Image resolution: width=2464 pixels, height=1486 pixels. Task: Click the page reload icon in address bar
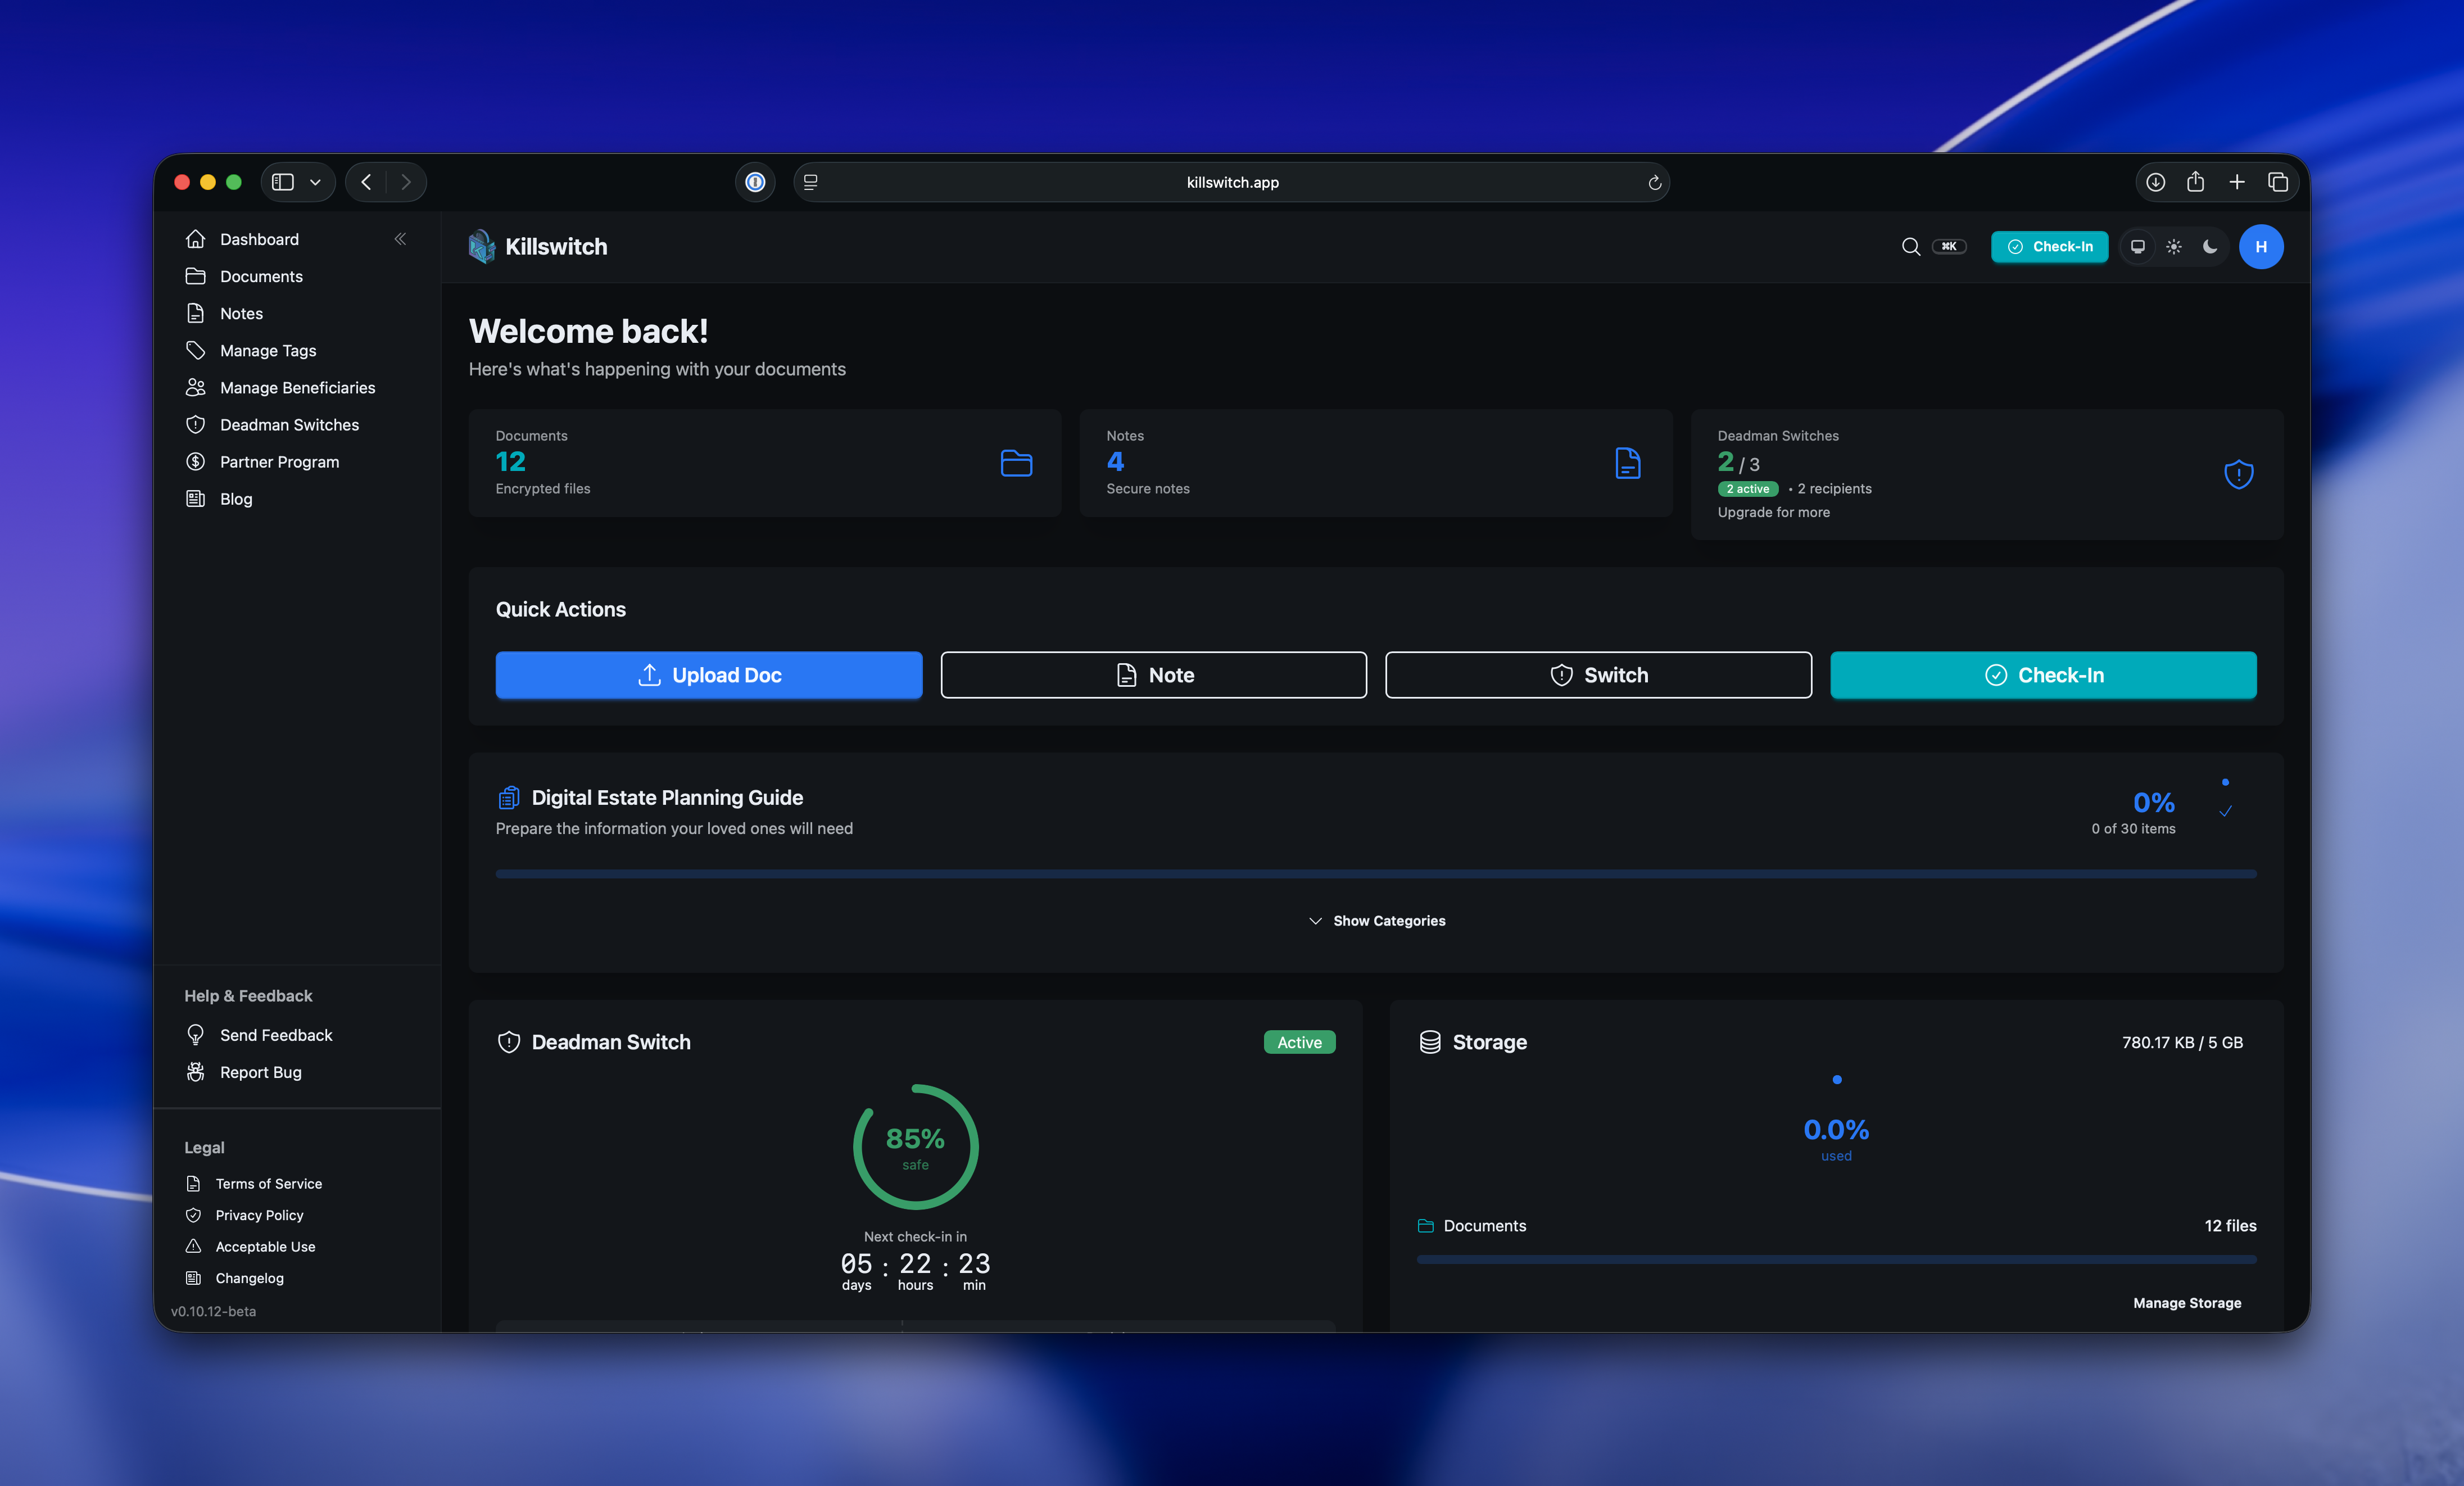[x=1654, y=182]
